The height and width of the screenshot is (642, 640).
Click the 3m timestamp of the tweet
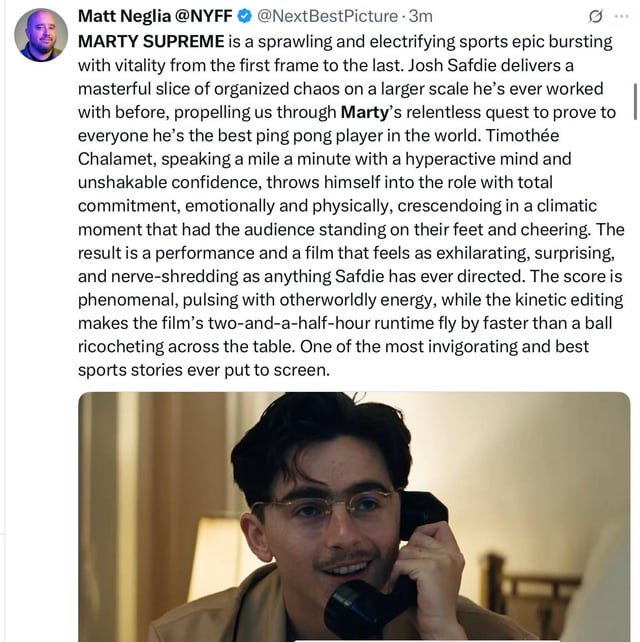coord(421,16)
